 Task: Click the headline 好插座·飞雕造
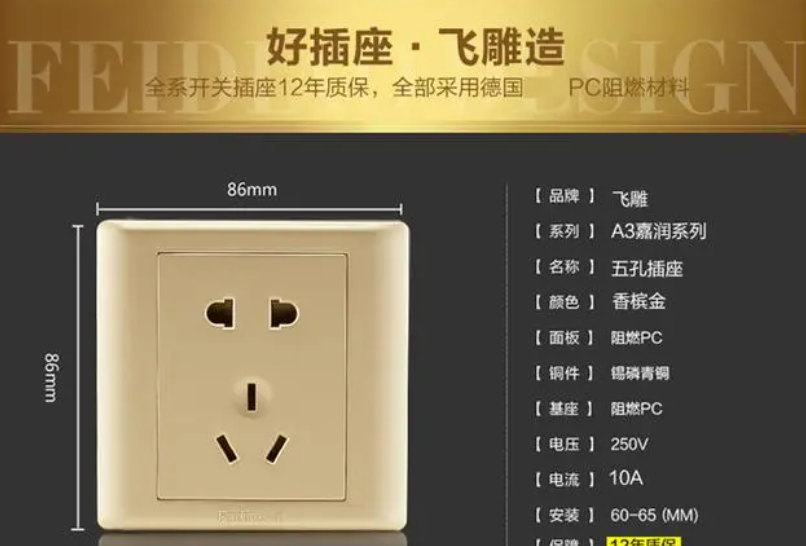coord(416,47)
